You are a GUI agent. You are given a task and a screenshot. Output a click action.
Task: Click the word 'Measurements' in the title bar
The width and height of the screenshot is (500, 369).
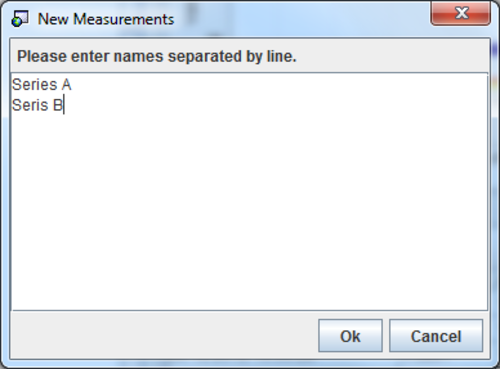pyautogui.click(x=124, y=19)
